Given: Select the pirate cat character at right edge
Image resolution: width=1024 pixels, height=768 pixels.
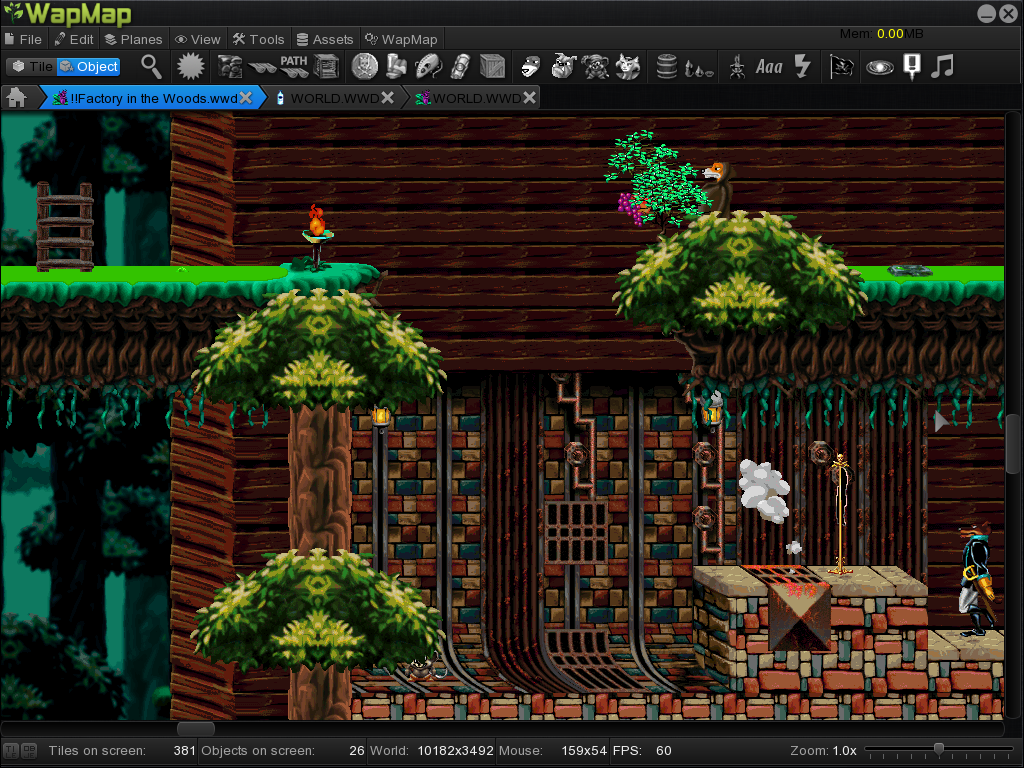Looking at the screenshot, I should click(978, 580).
